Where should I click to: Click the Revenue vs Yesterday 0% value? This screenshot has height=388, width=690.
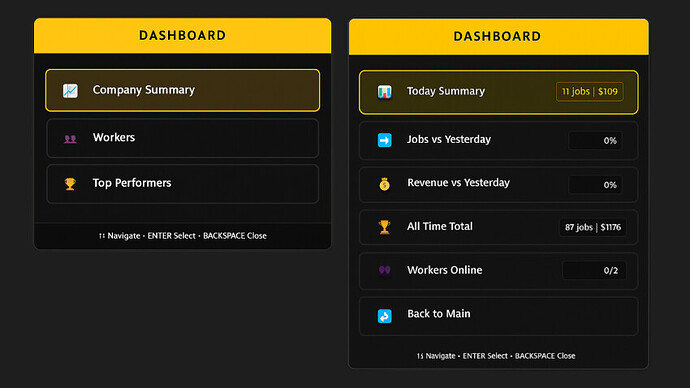point(595,185)
